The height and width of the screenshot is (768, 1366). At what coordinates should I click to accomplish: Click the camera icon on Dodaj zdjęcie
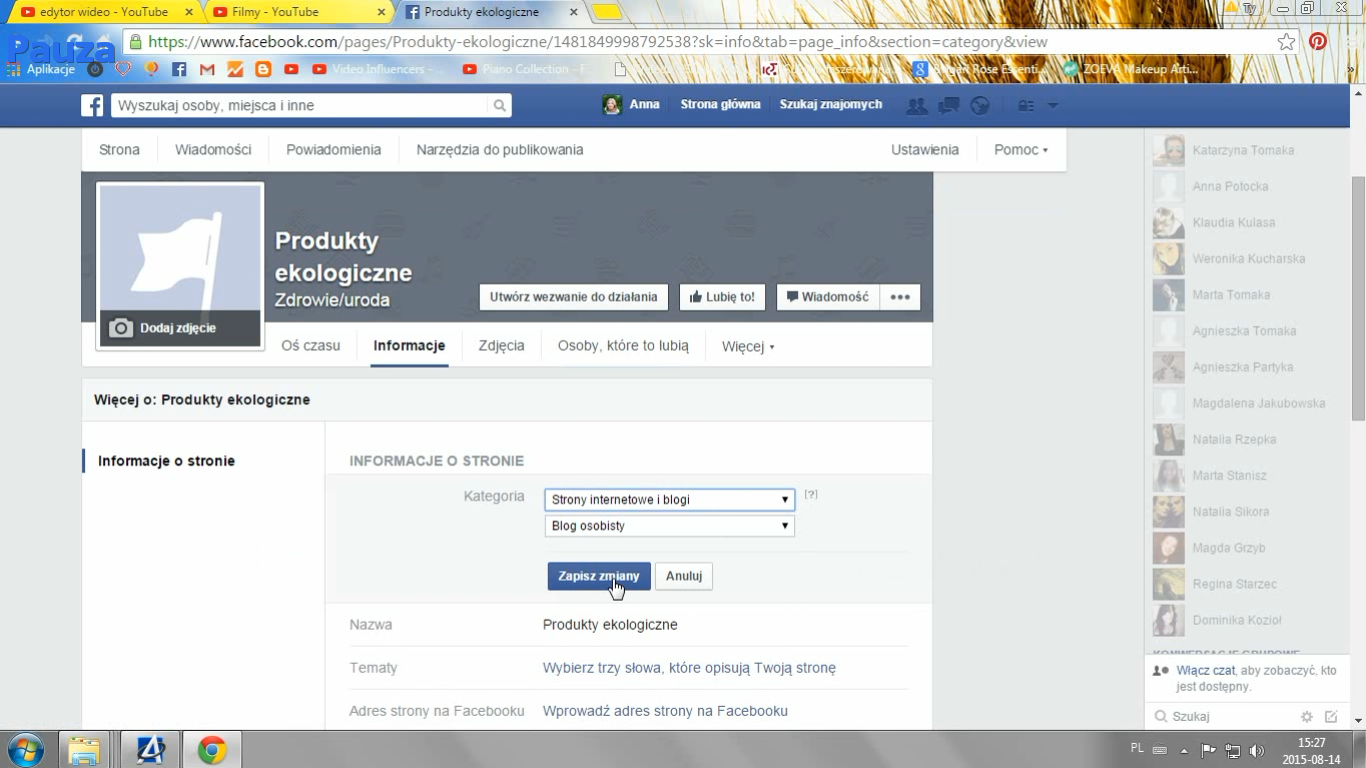click(121, 328)
